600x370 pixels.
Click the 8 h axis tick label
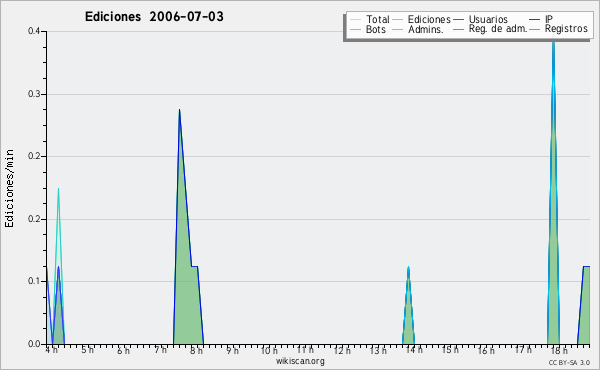coord(196,350)
